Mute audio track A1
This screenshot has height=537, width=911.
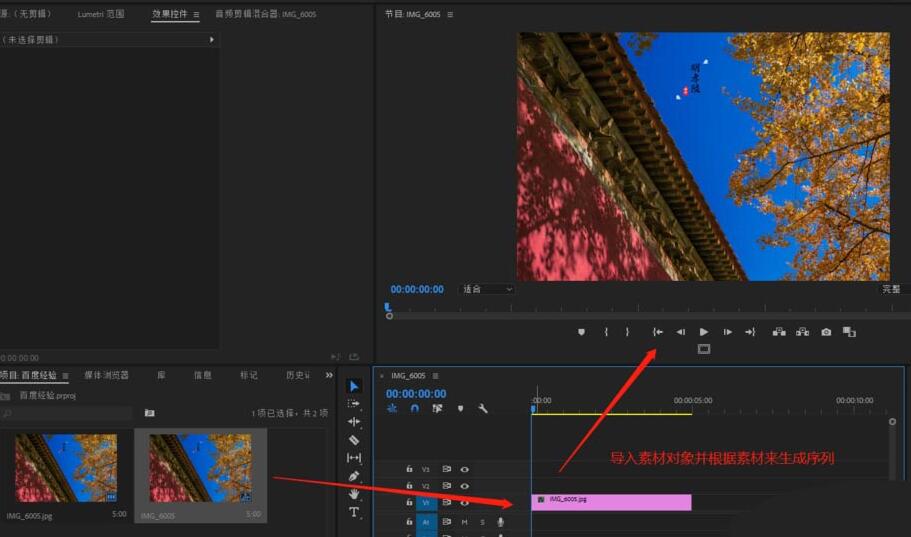click(464, 522)
